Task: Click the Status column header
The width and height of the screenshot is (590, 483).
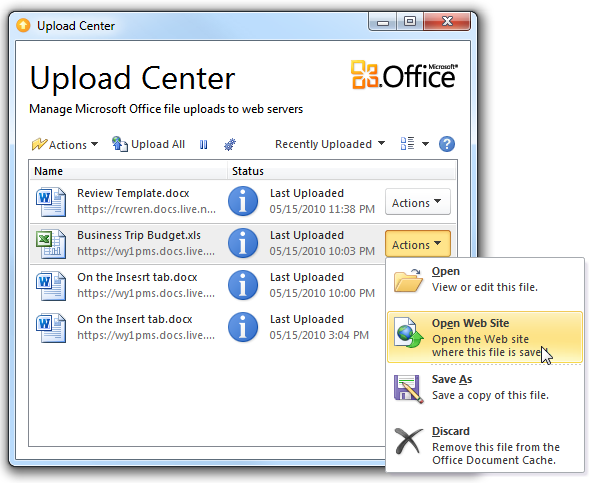Action: click(342, 171)
